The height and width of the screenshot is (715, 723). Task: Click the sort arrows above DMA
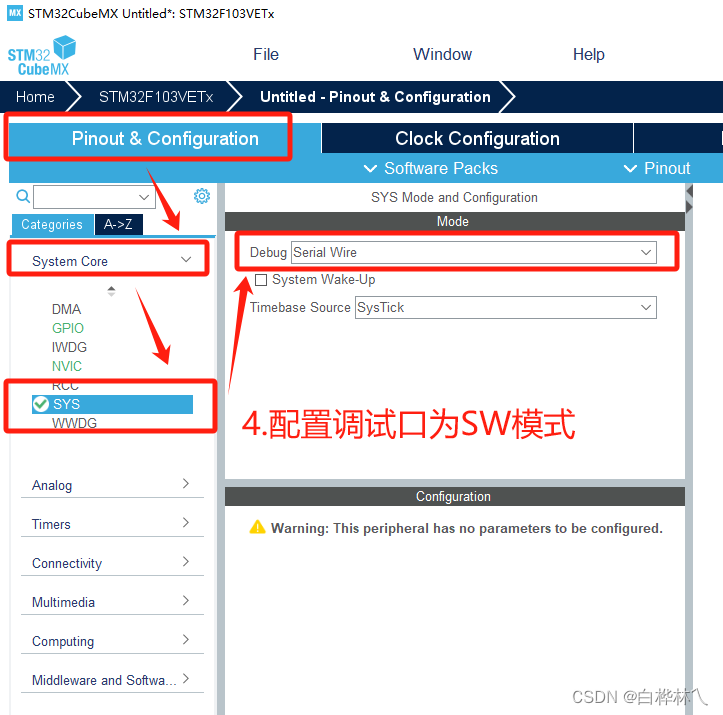[111, 291]
